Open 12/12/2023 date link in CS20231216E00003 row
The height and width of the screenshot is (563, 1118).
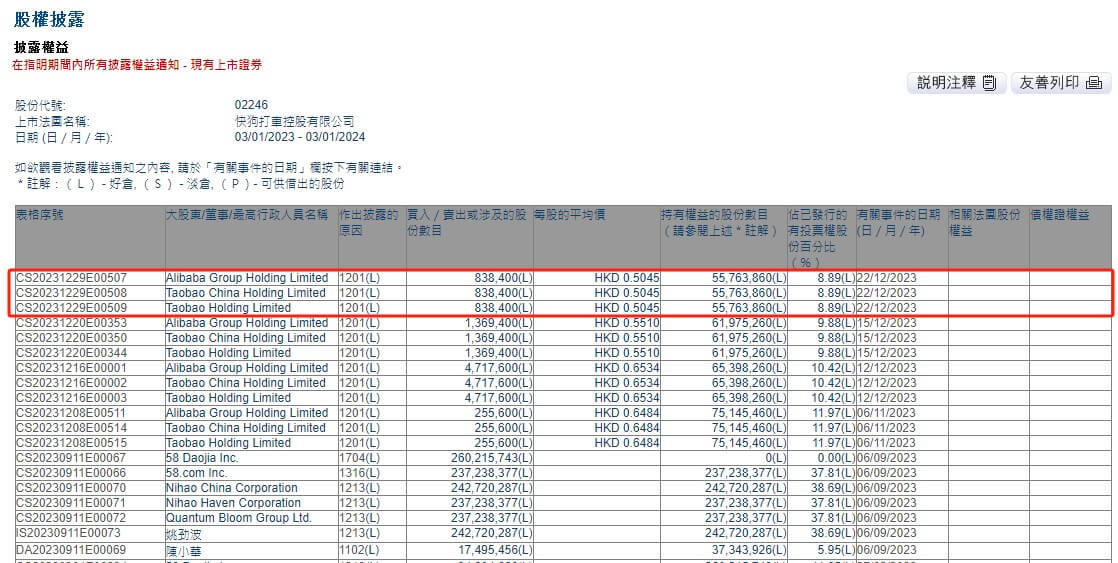click(886, 398)
